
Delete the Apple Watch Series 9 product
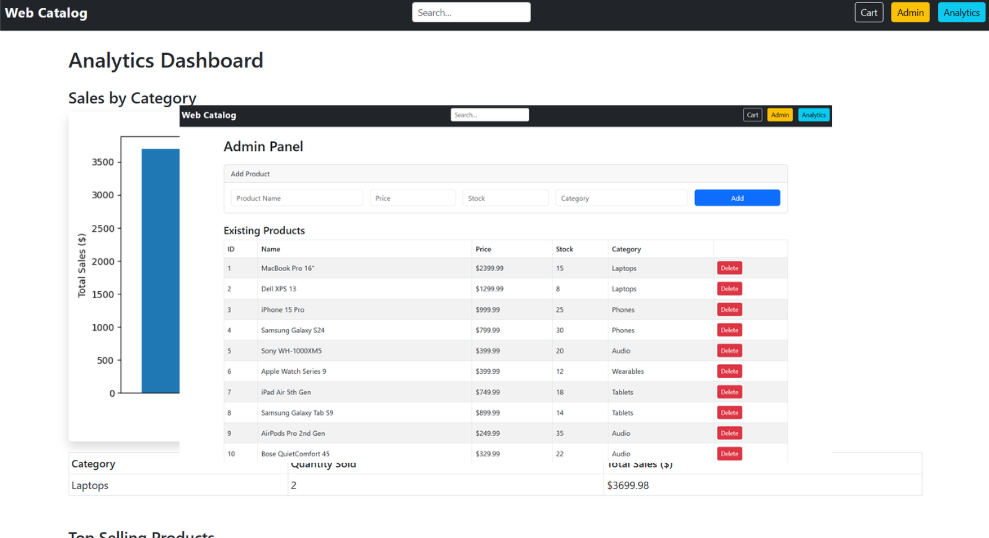pos(729,371)
